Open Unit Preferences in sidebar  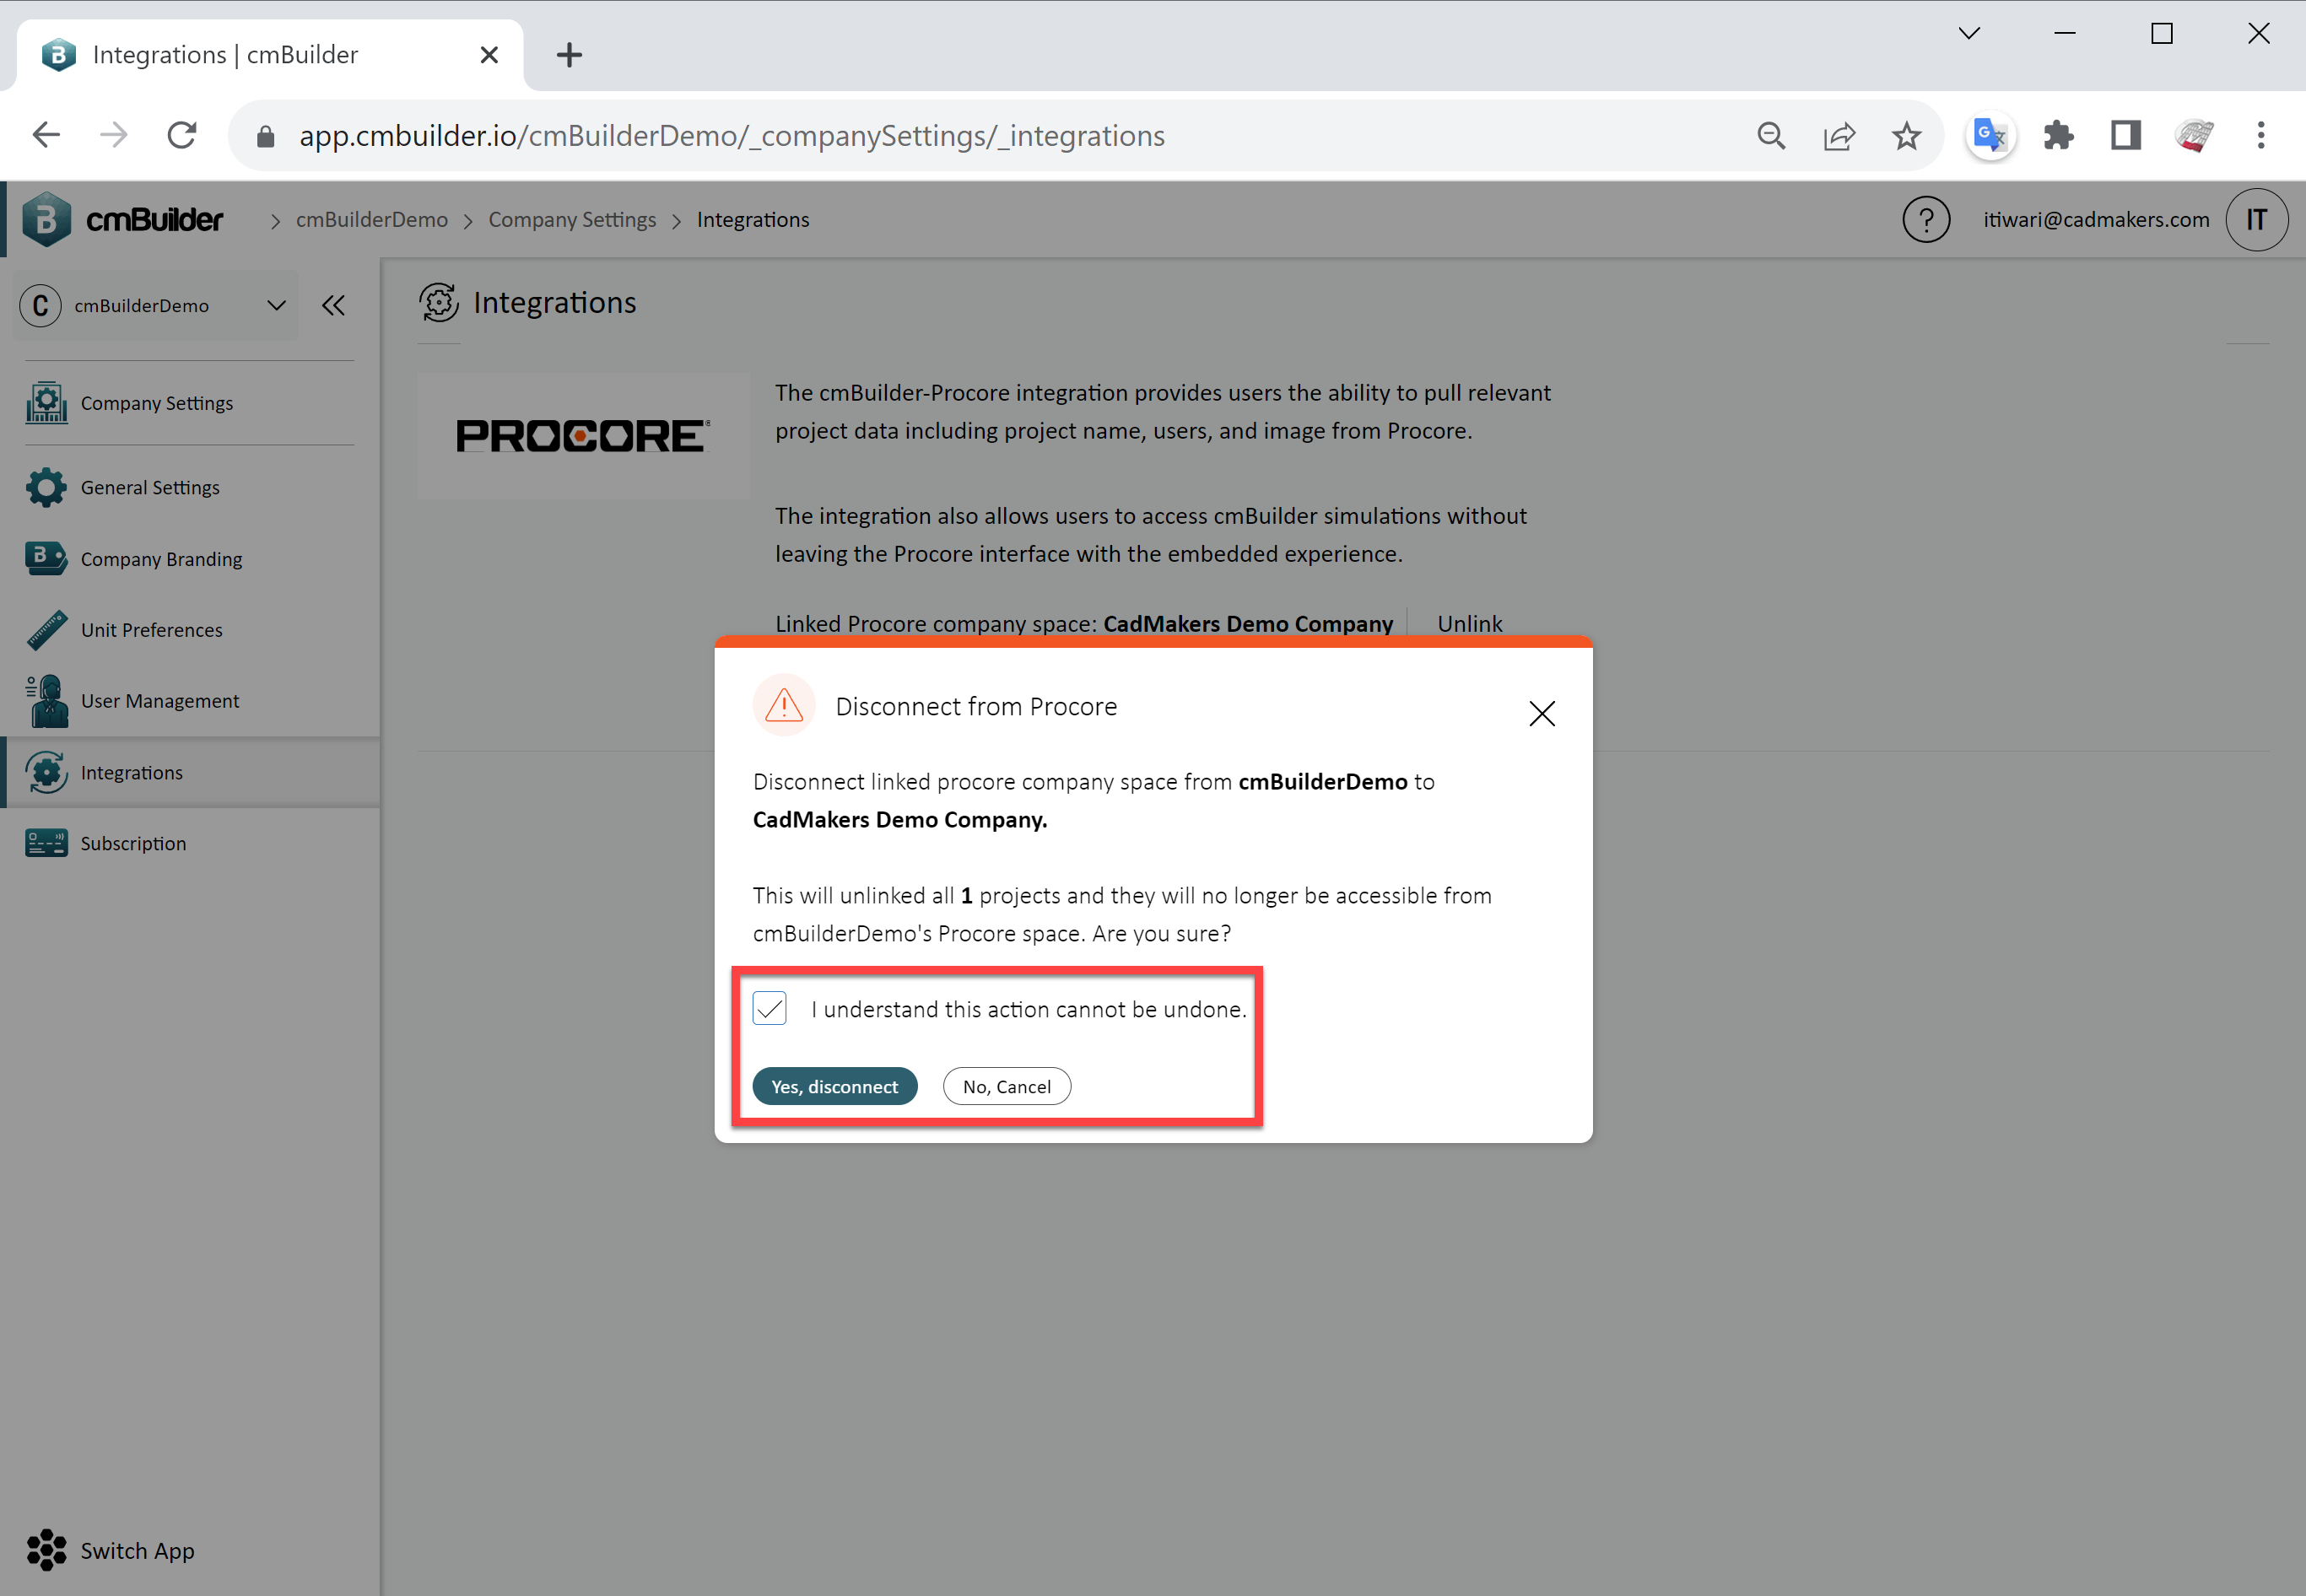(x=190, y=629)
